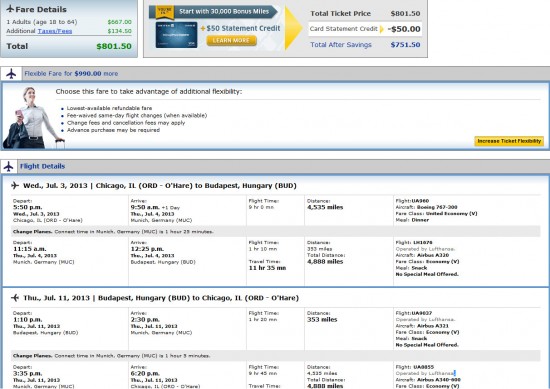Click the airplane icon in Flexible Fare header
The image size is (550, 389).
(11, 74)
